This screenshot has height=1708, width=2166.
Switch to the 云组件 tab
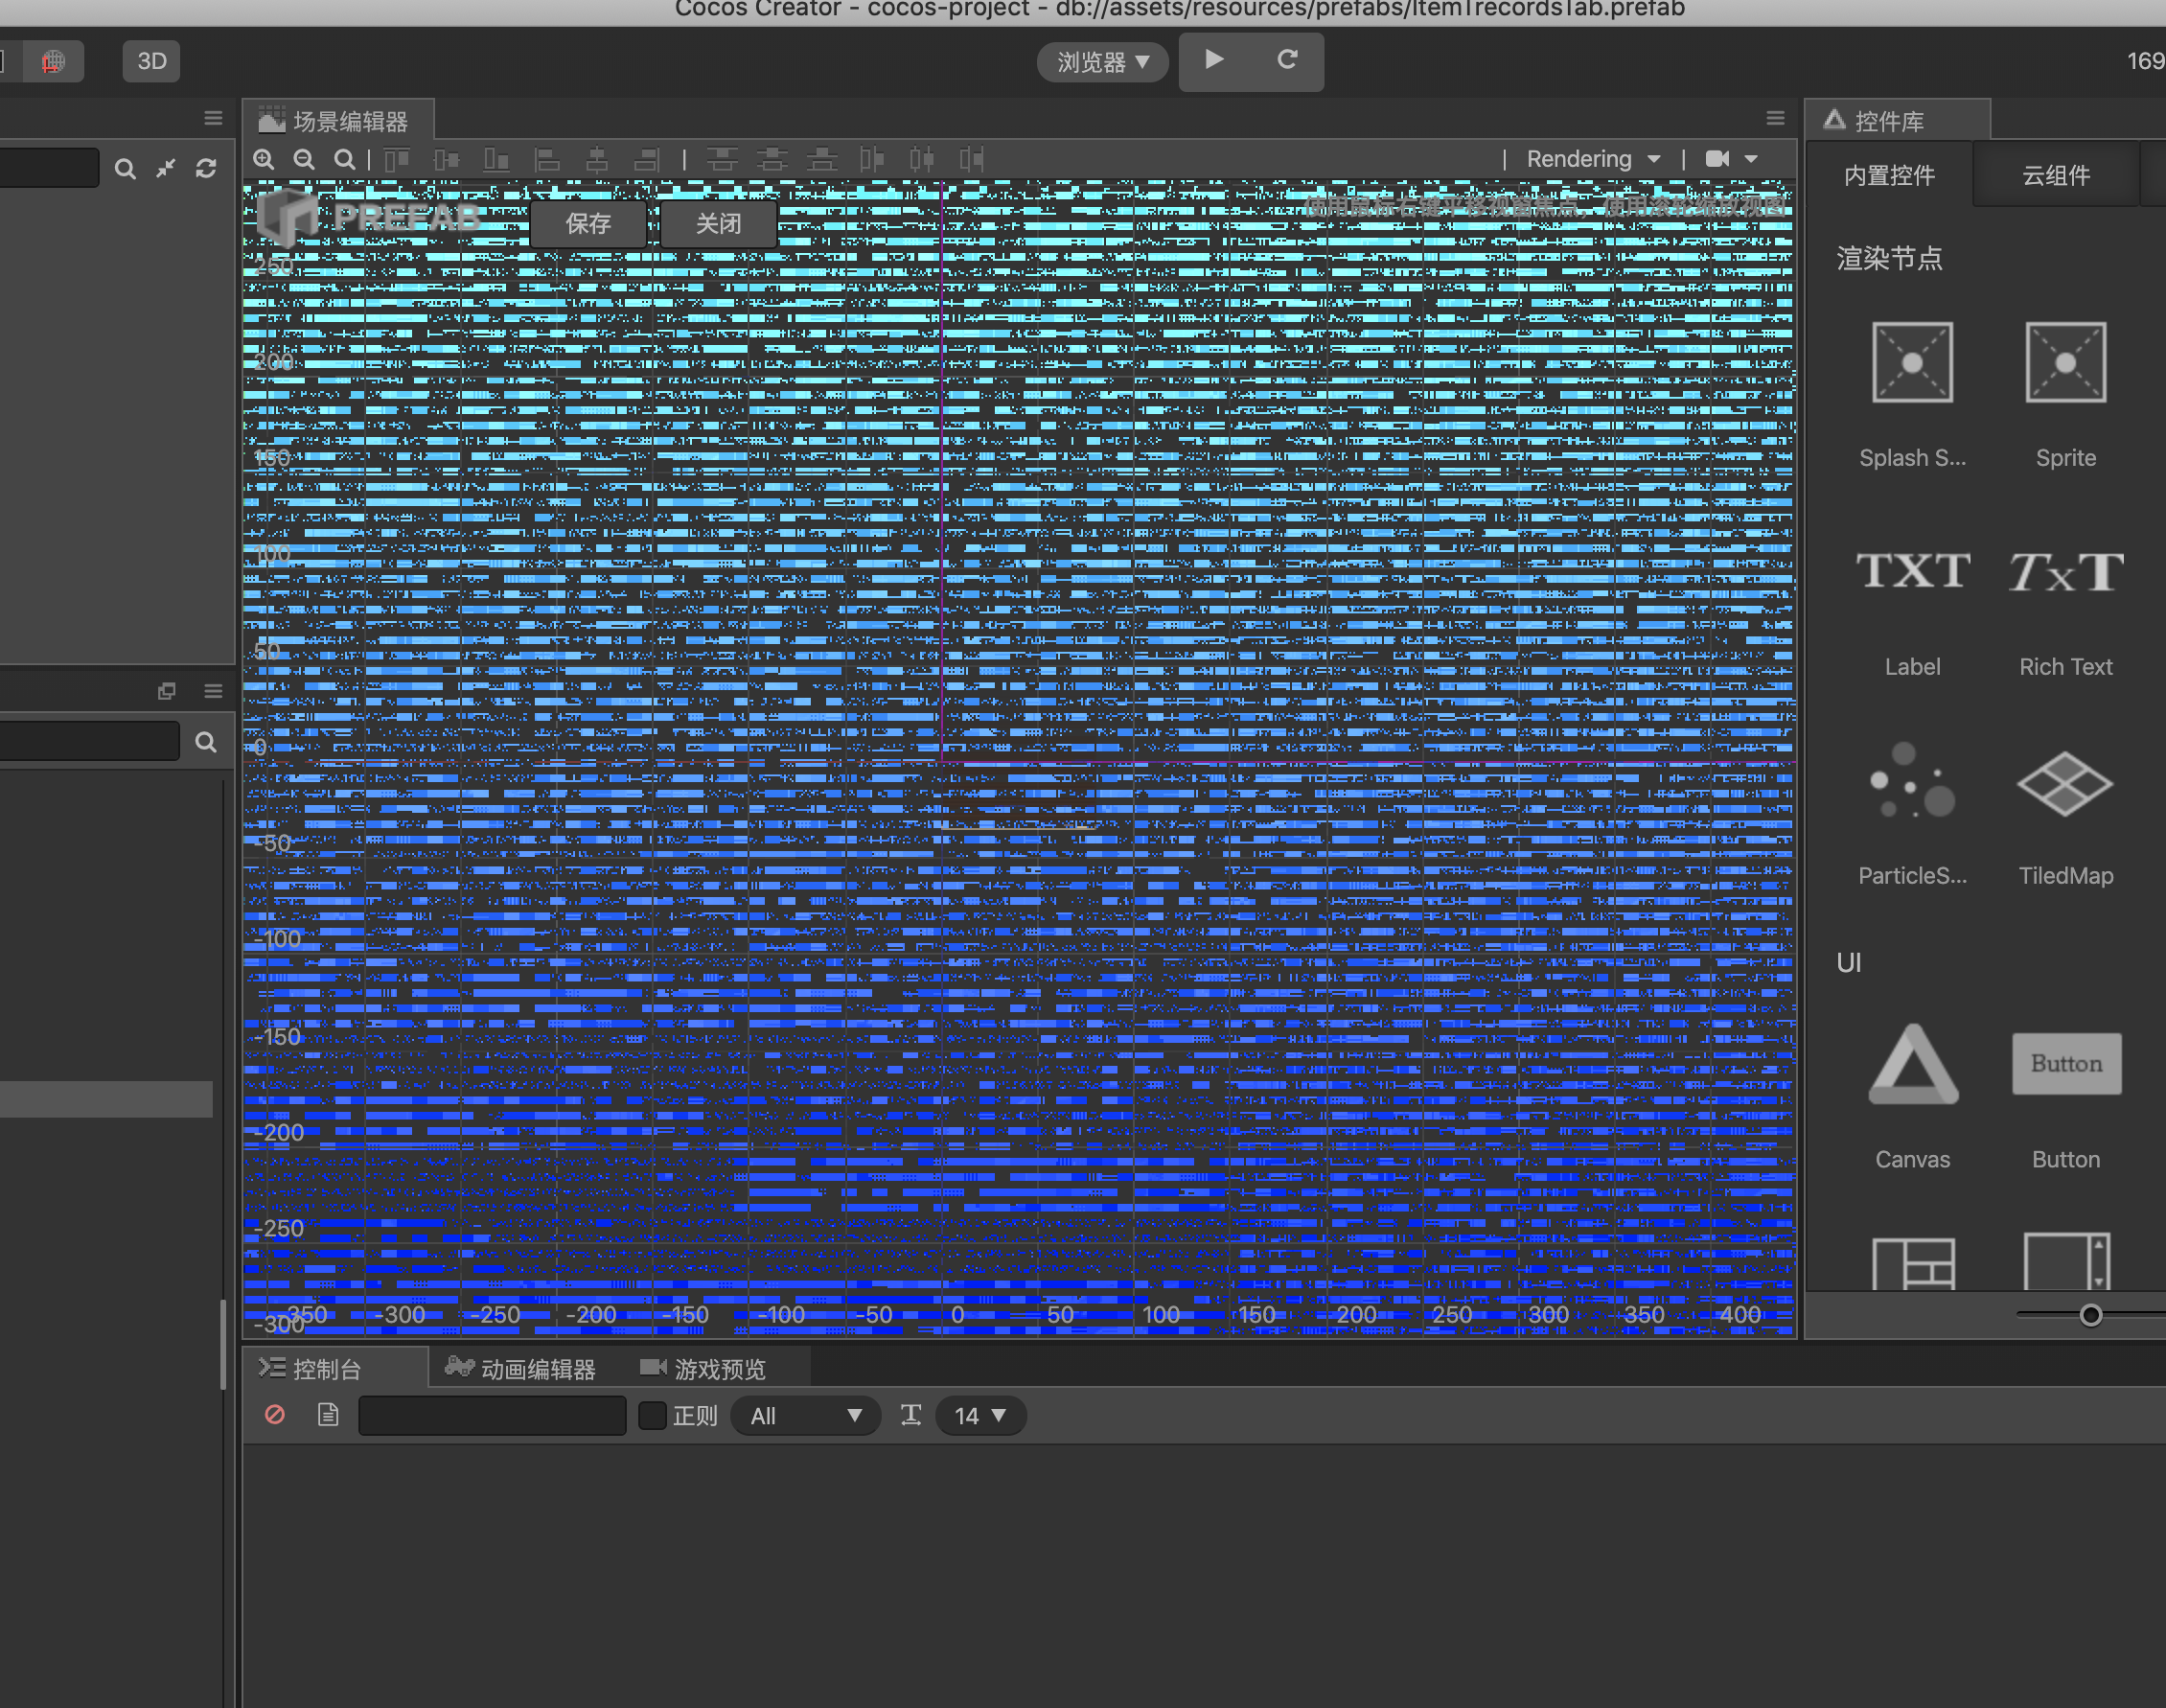tap(2056, 175)
